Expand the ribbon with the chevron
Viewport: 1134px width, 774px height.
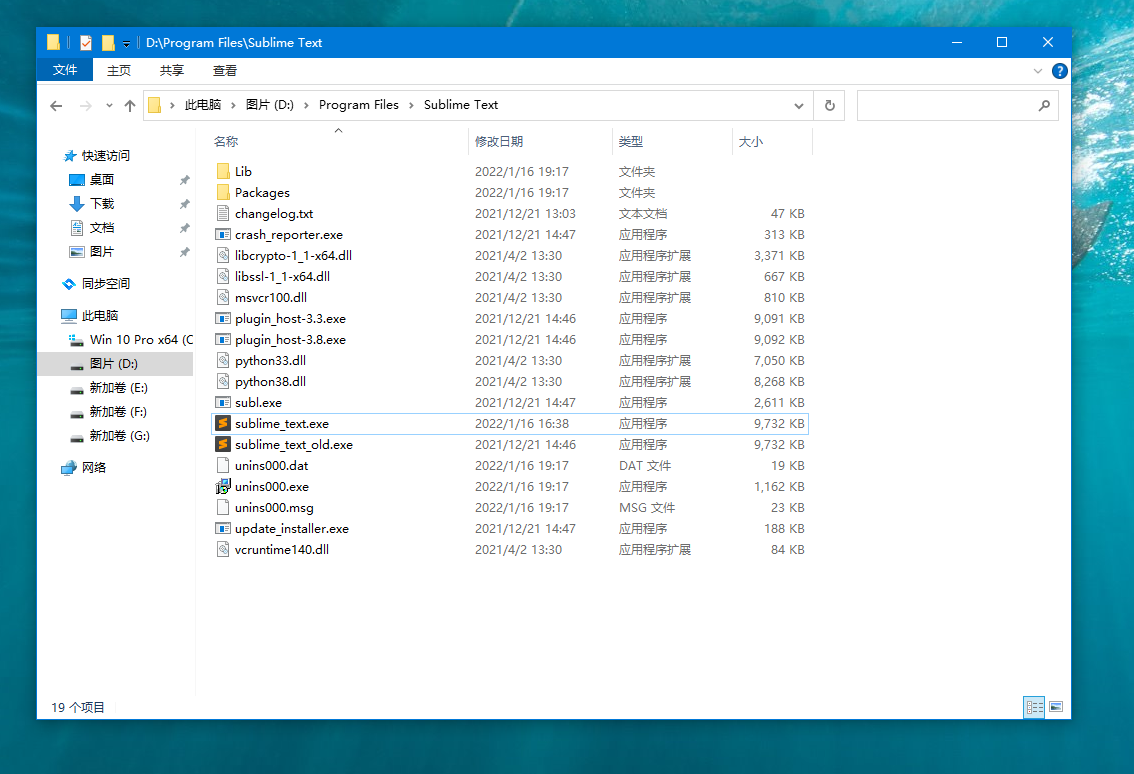(1038, 71)
